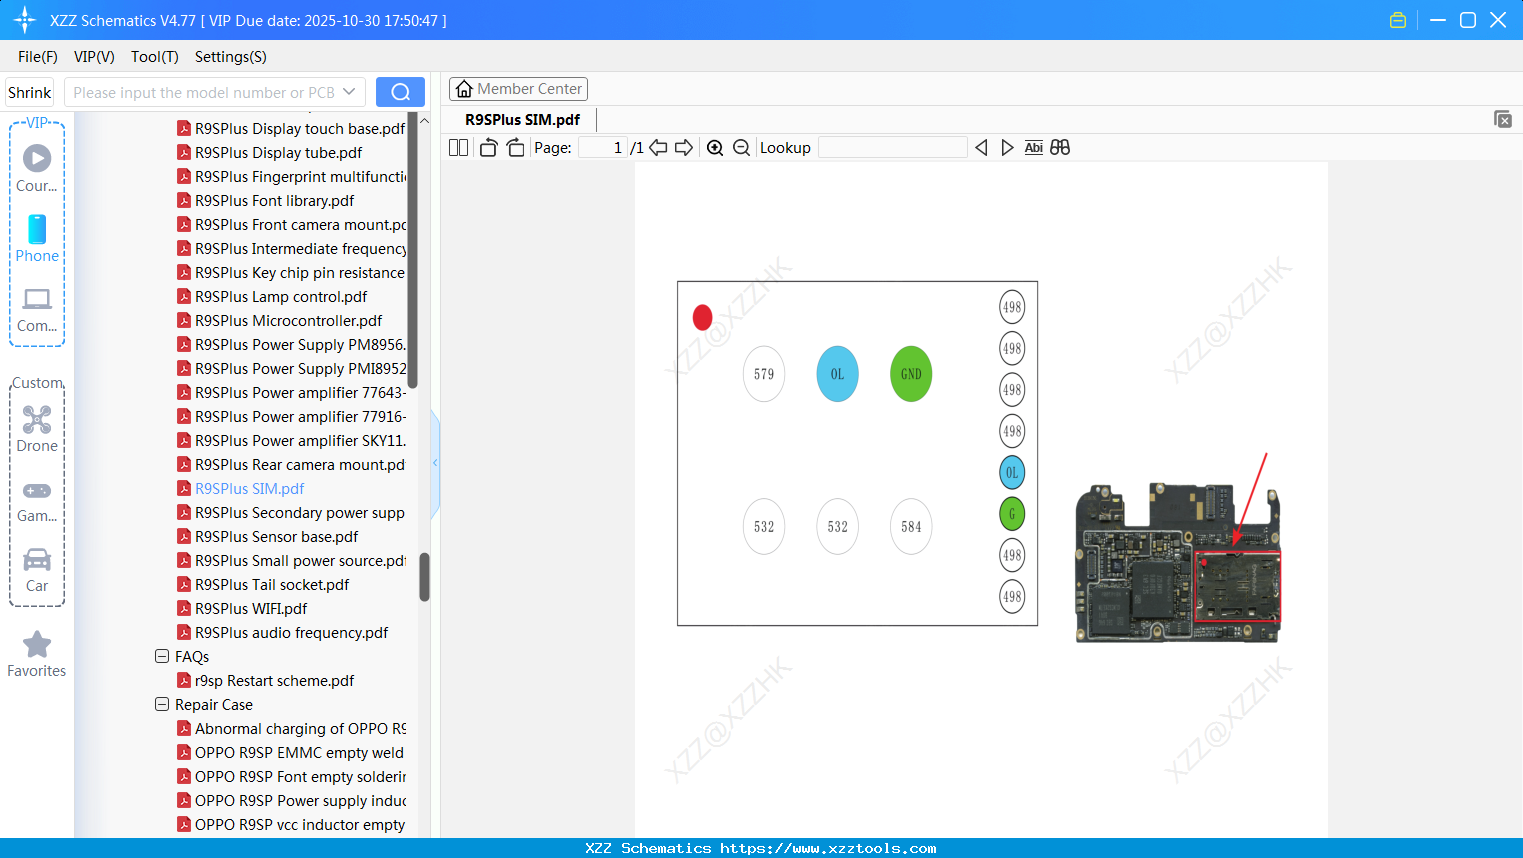Open the Game console category
1523x858 pixels.
(x=37, y=501)
